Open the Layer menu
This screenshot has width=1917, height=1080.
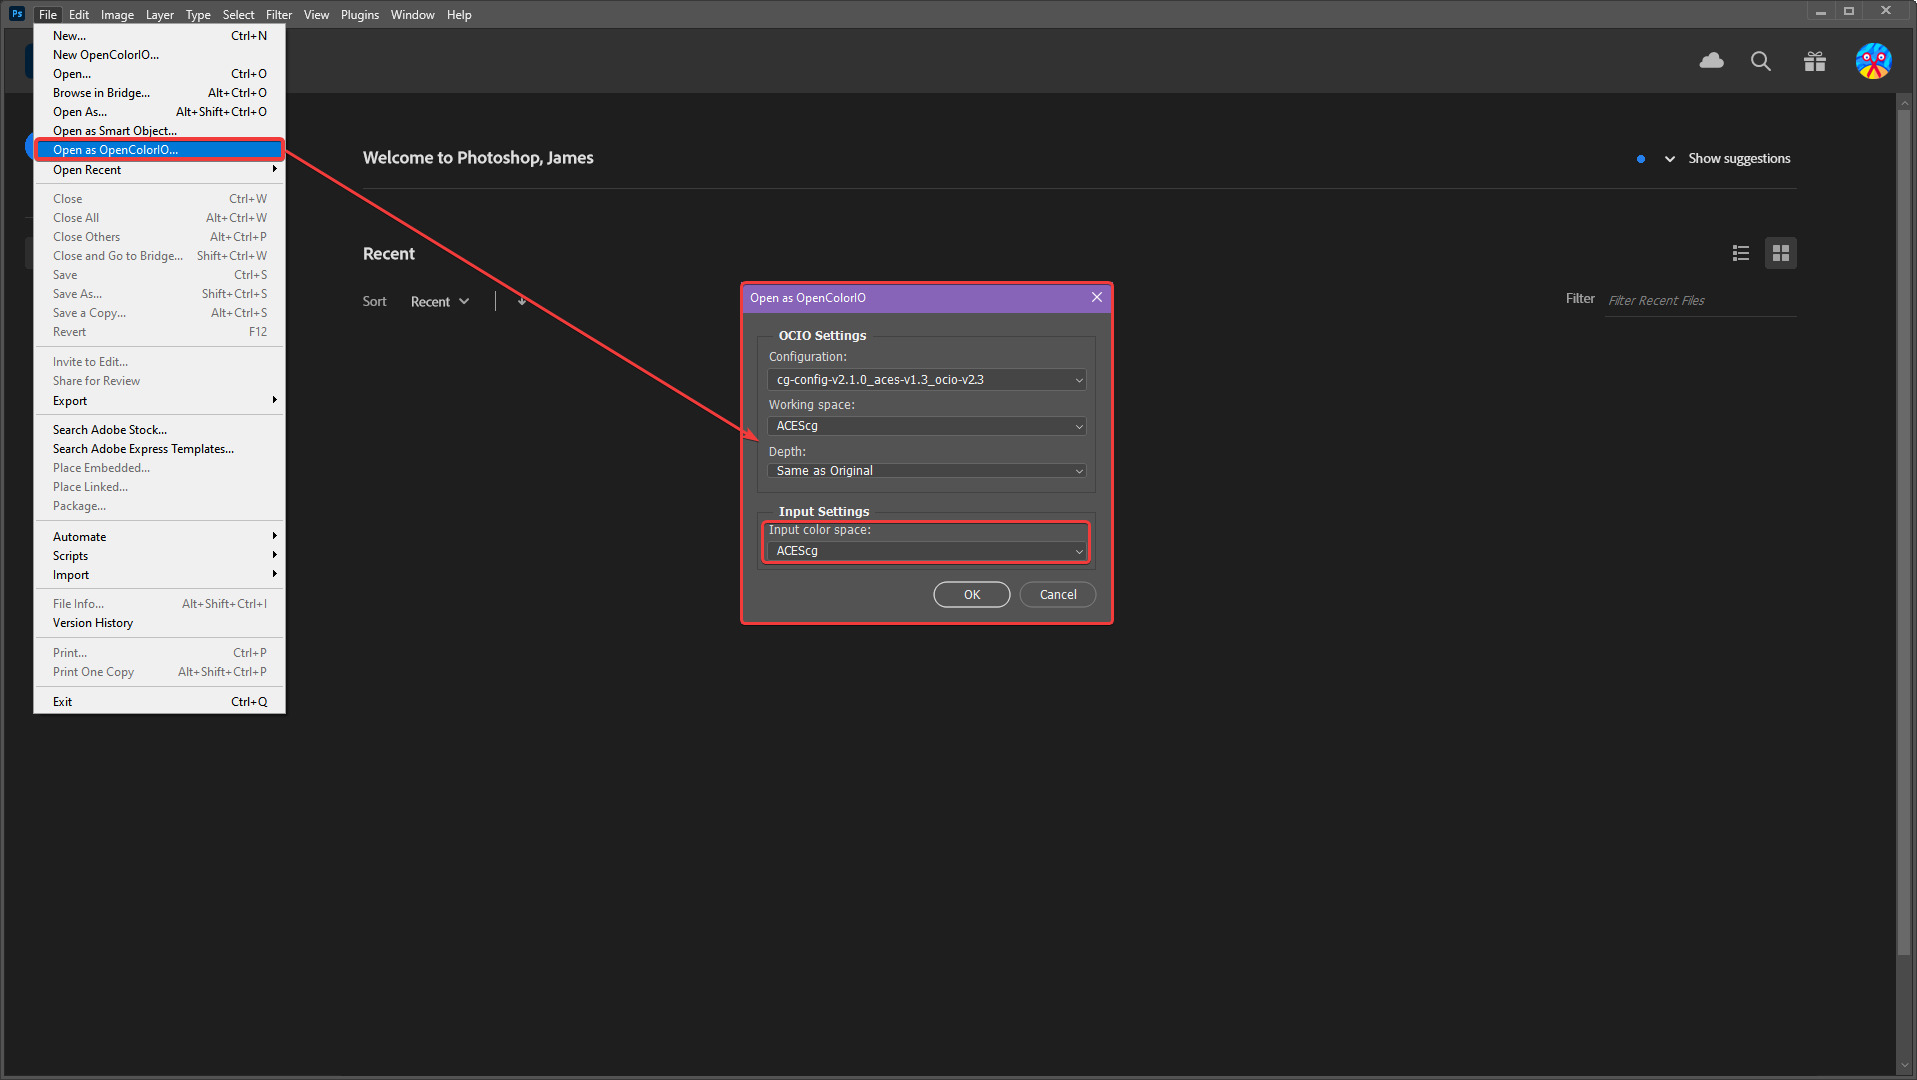click(x=160, y=14)
